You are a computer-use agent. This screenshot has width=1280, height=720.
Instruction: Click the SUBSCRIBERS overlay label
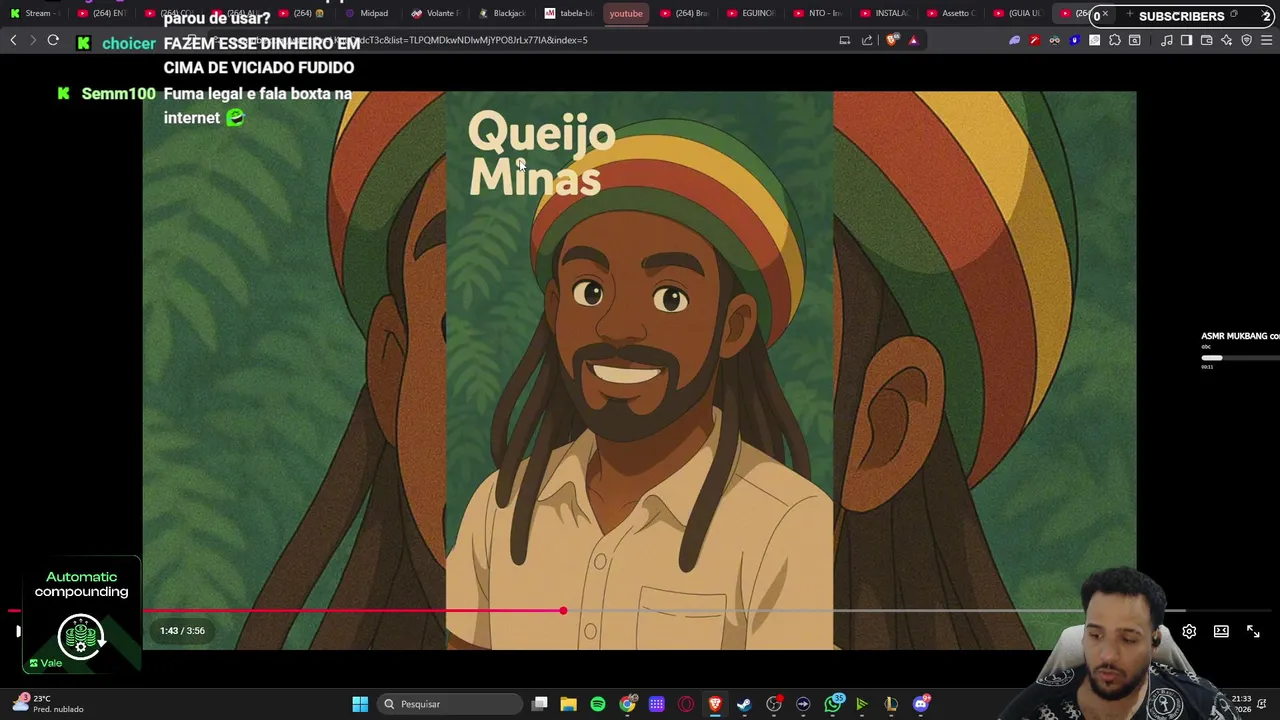(x=1181, y=16)
